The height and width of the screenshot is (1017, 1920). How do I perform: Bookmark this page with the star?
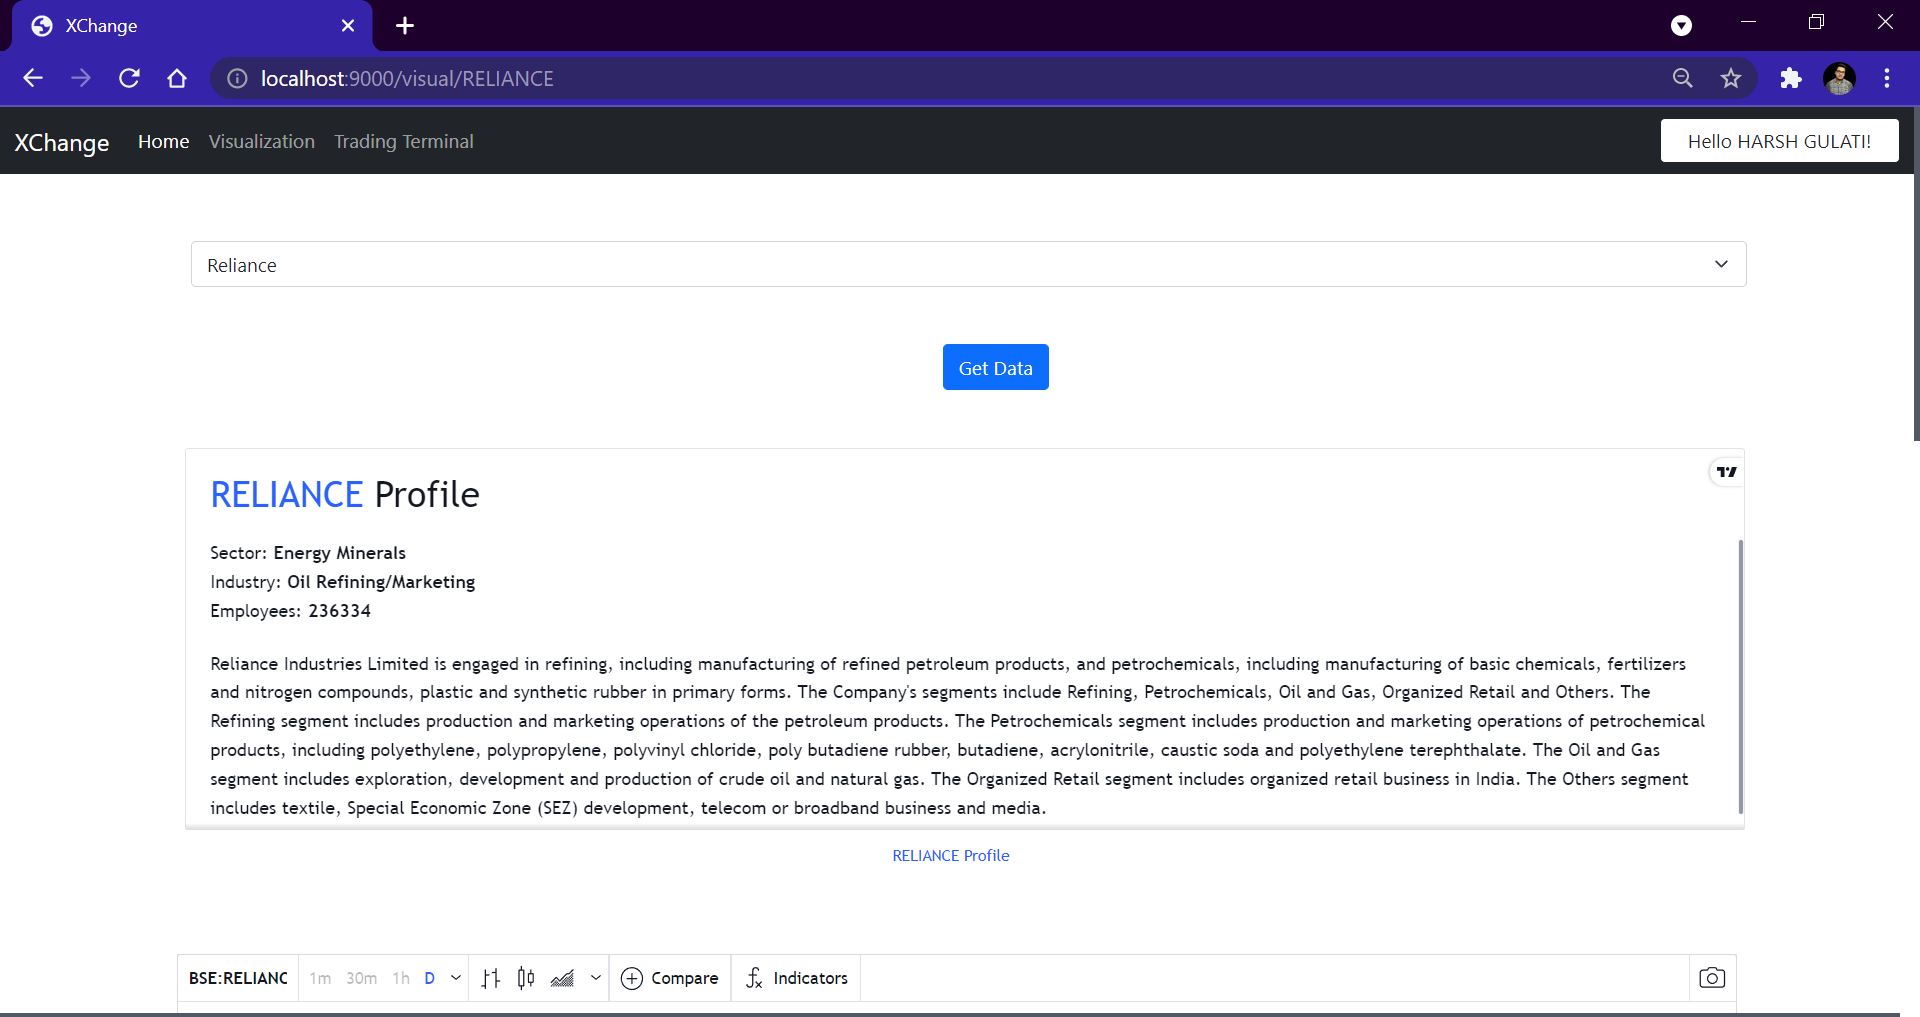[1731, 78]
